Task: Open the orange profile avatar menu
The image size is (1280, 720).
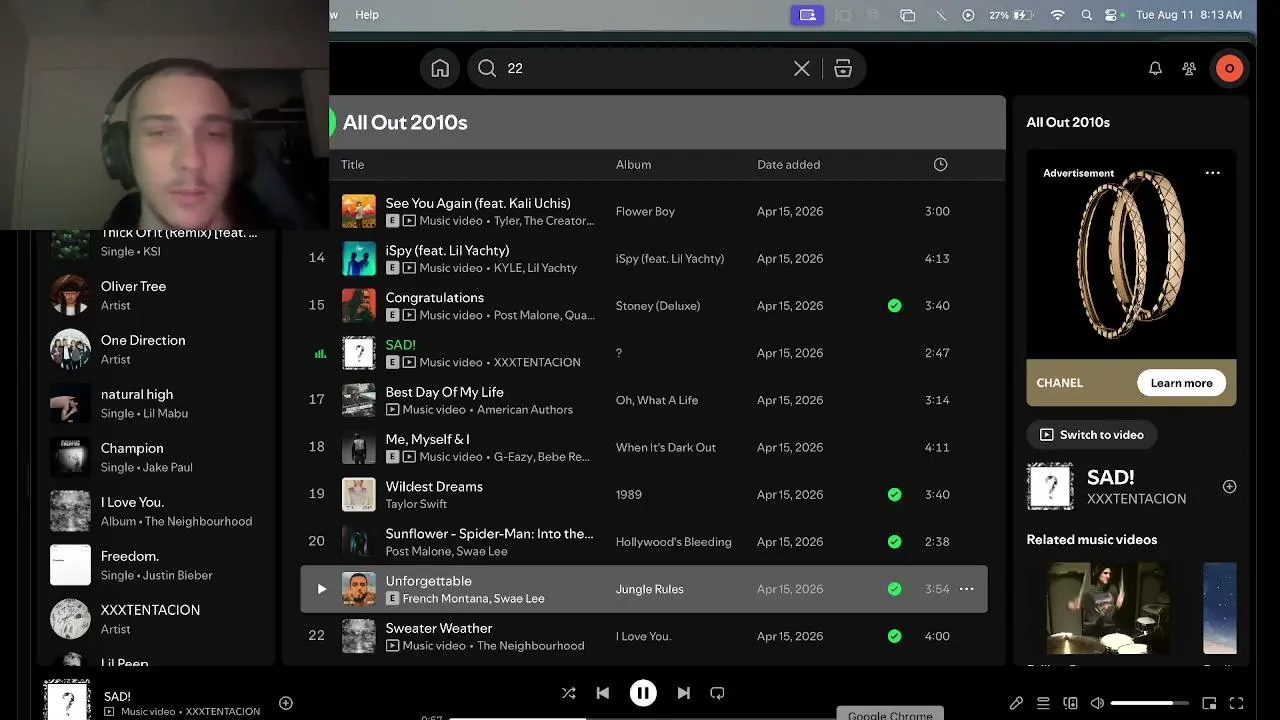Action: pos(1229,68)
